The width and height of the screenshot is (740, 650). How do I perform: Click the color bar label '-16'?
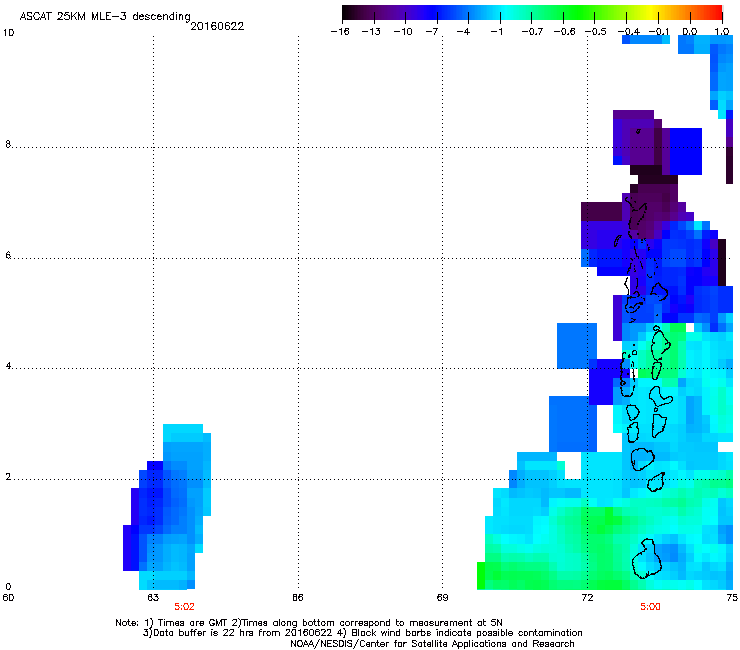(x=340, y=32)
